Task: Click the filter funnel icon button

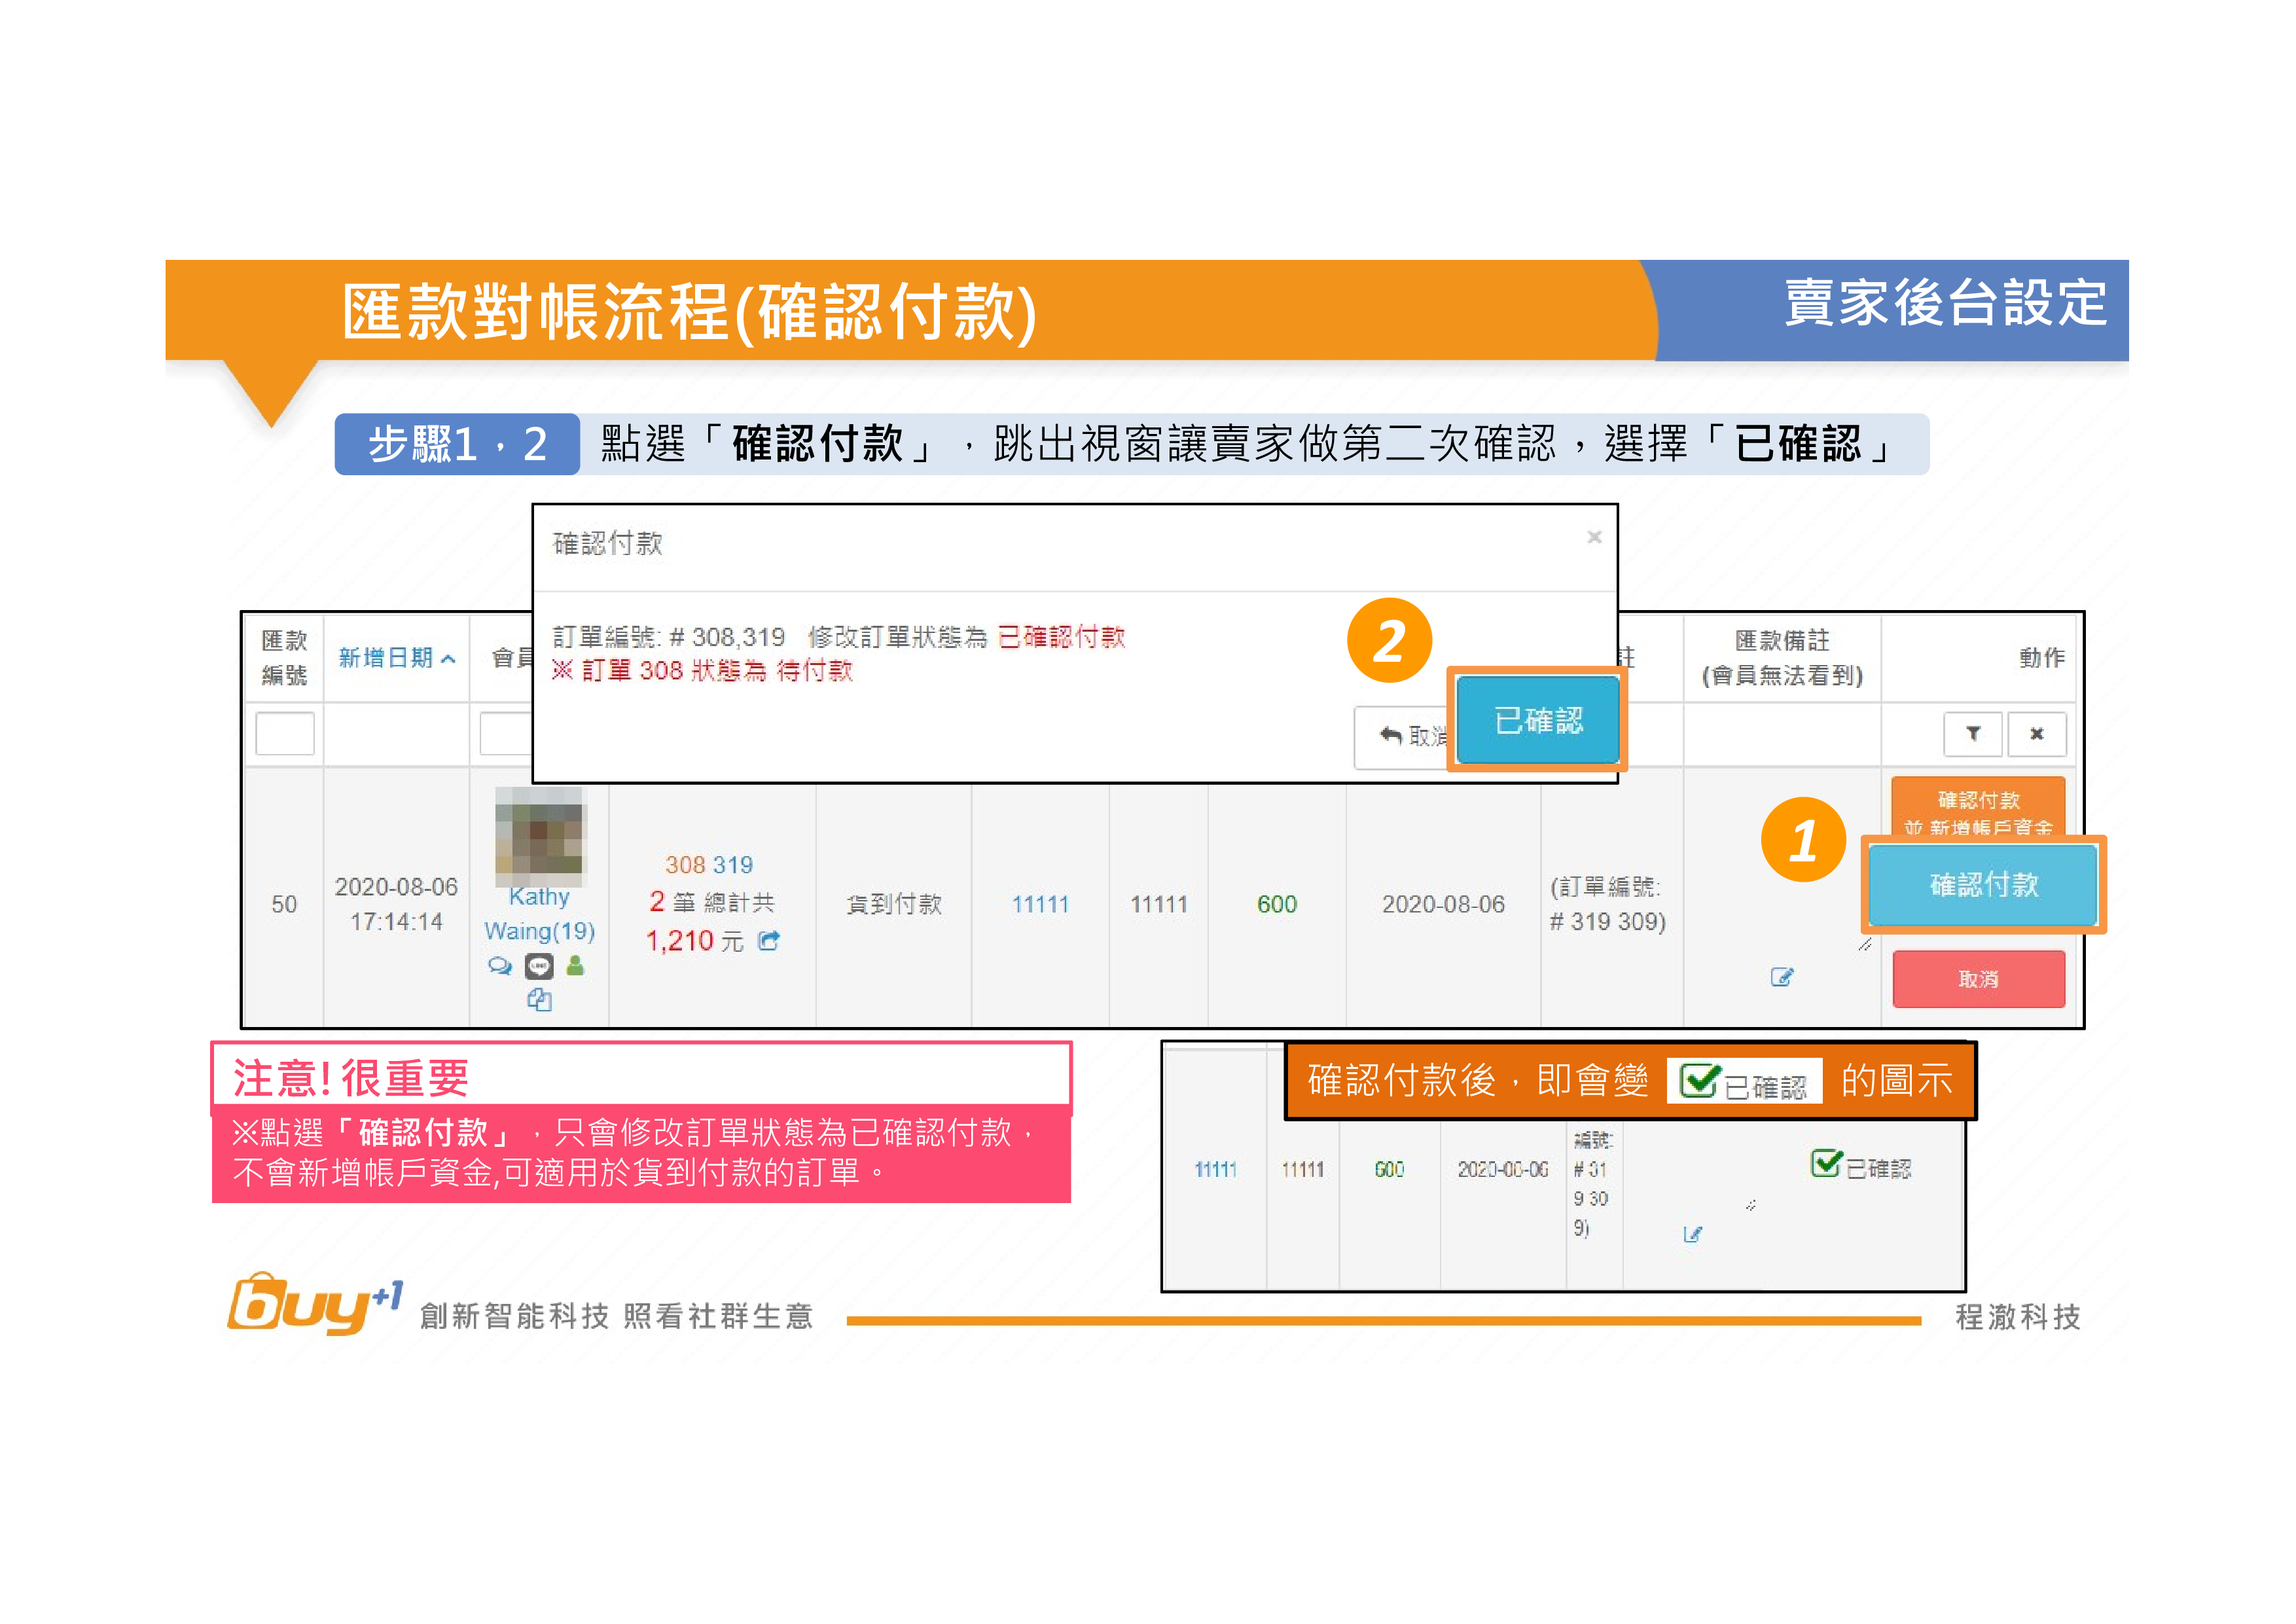Action: (1972, 734)
